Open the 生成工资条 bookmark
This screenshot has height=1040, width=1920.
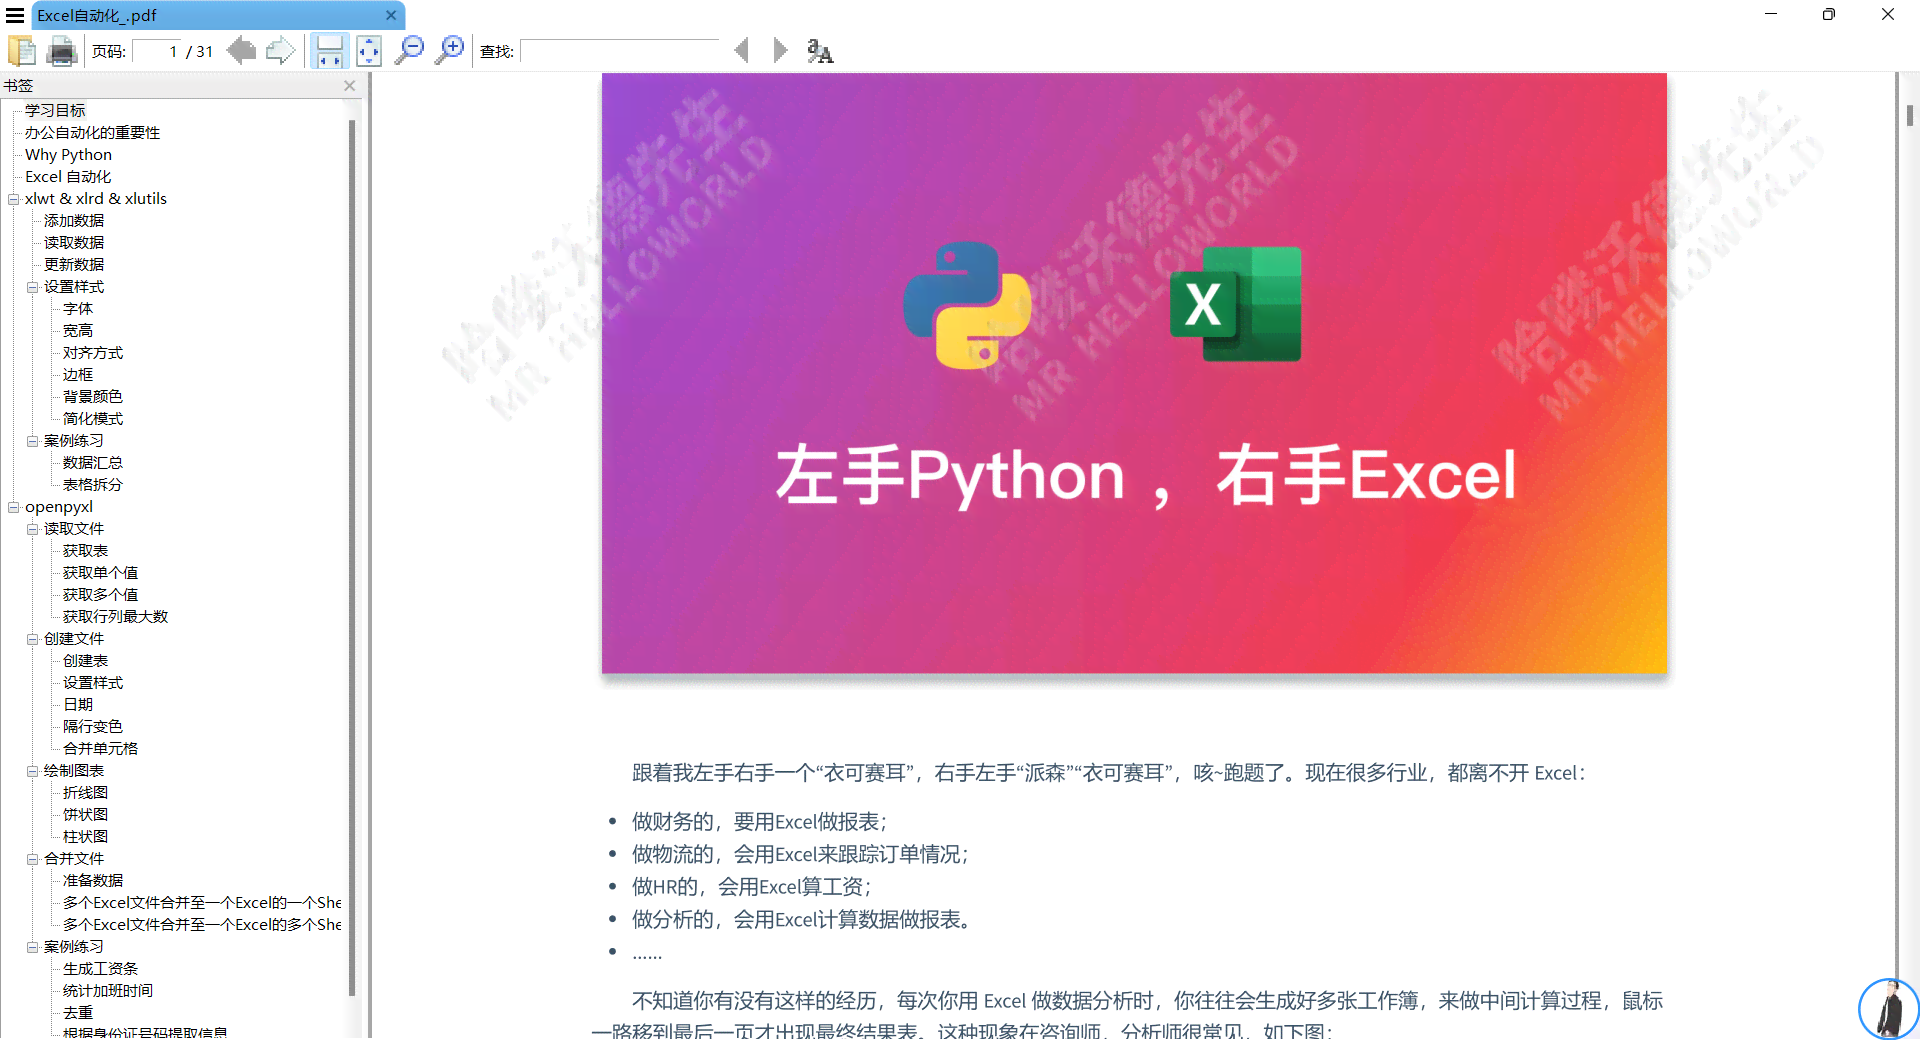click(100, 969)
